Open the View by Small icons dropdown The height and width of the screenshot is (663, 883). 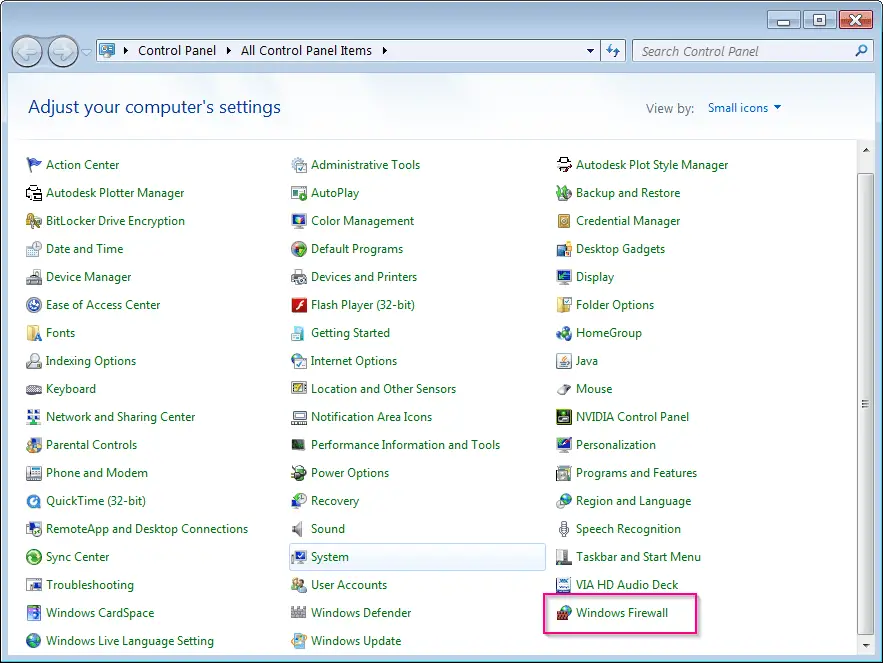(x=744, y=108)
